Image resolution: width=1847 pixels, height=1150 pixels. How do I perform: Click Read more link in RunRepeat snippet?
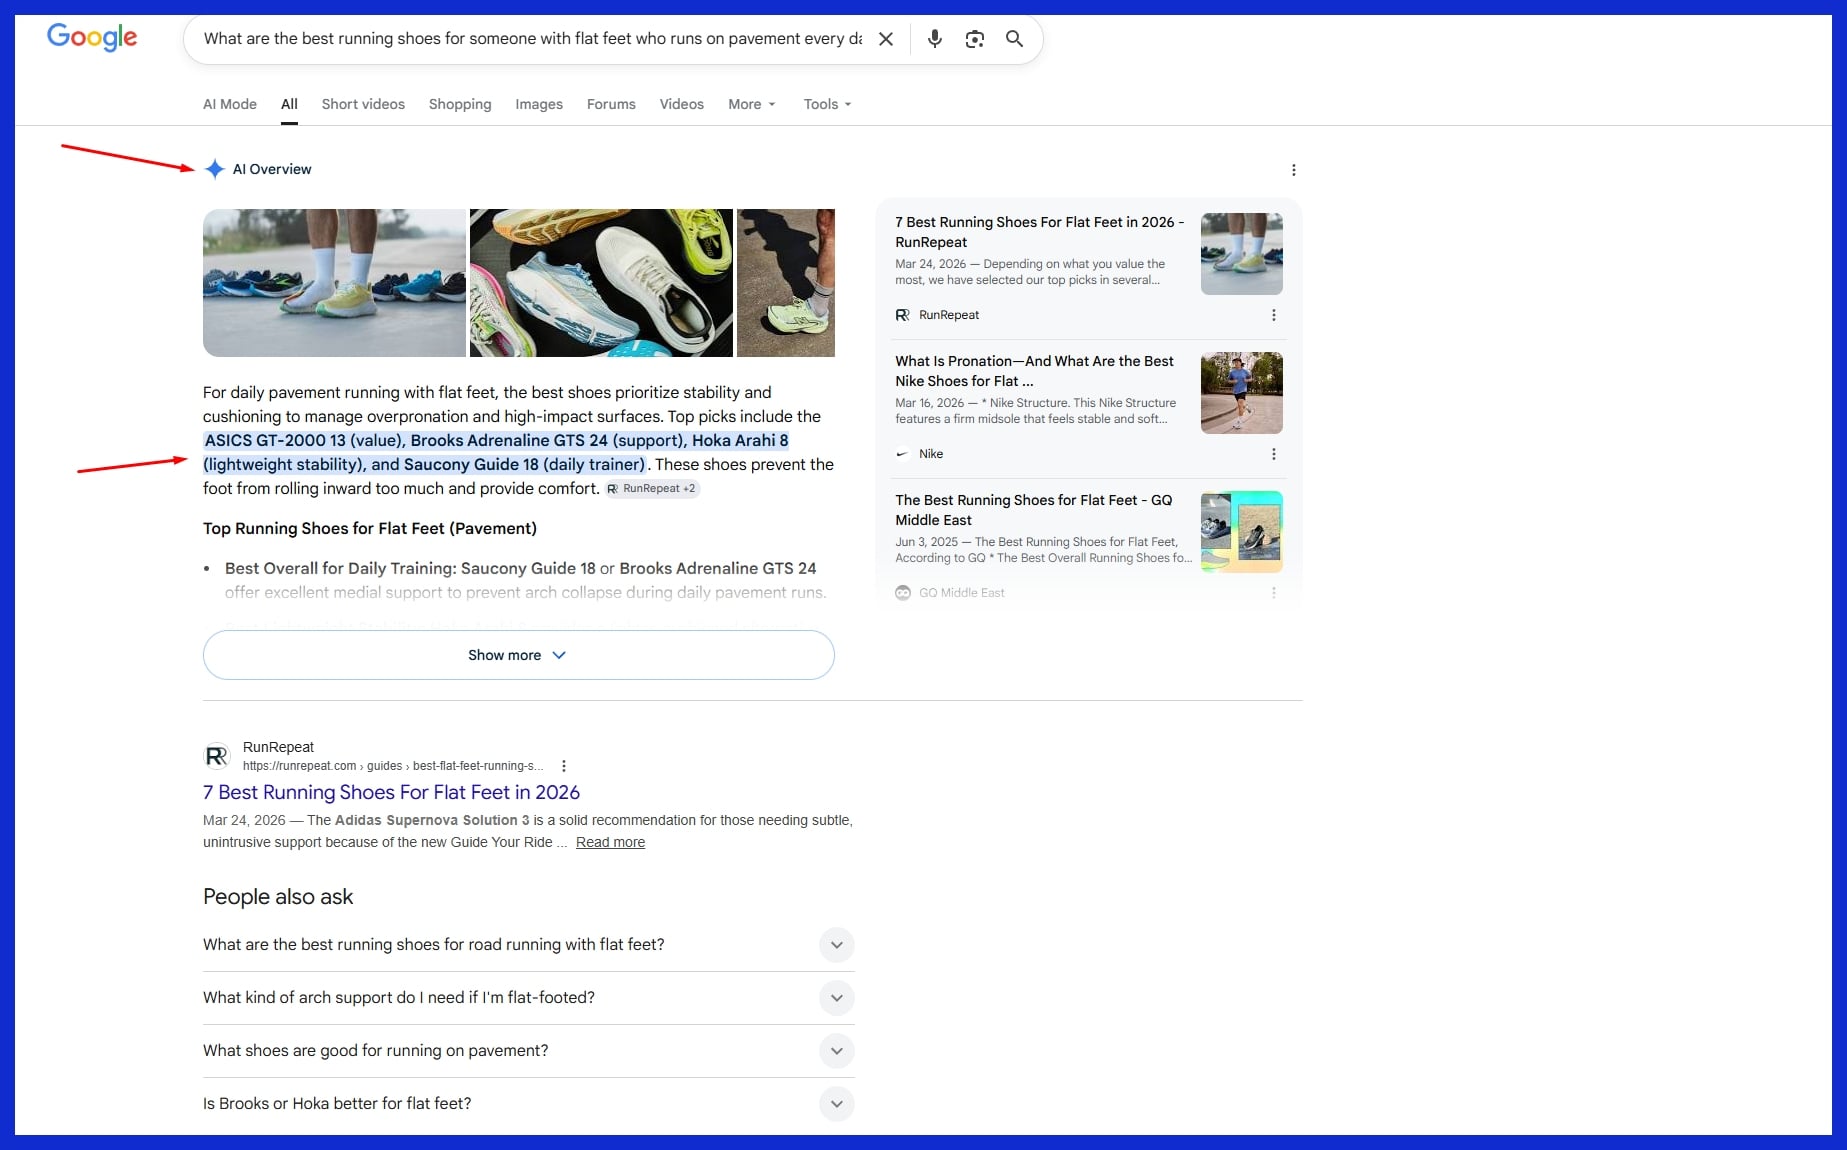610,842
